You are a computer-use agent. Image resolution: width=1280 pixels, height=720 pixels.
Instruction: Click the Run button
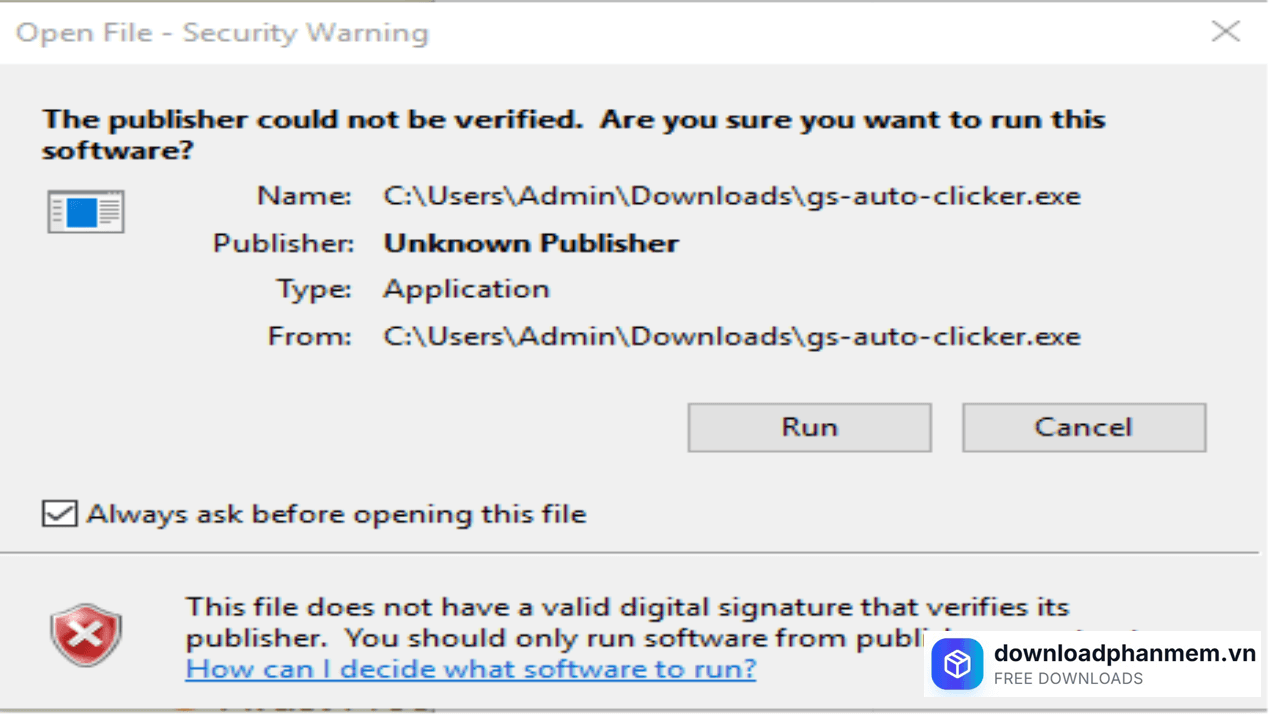(809, 428)
